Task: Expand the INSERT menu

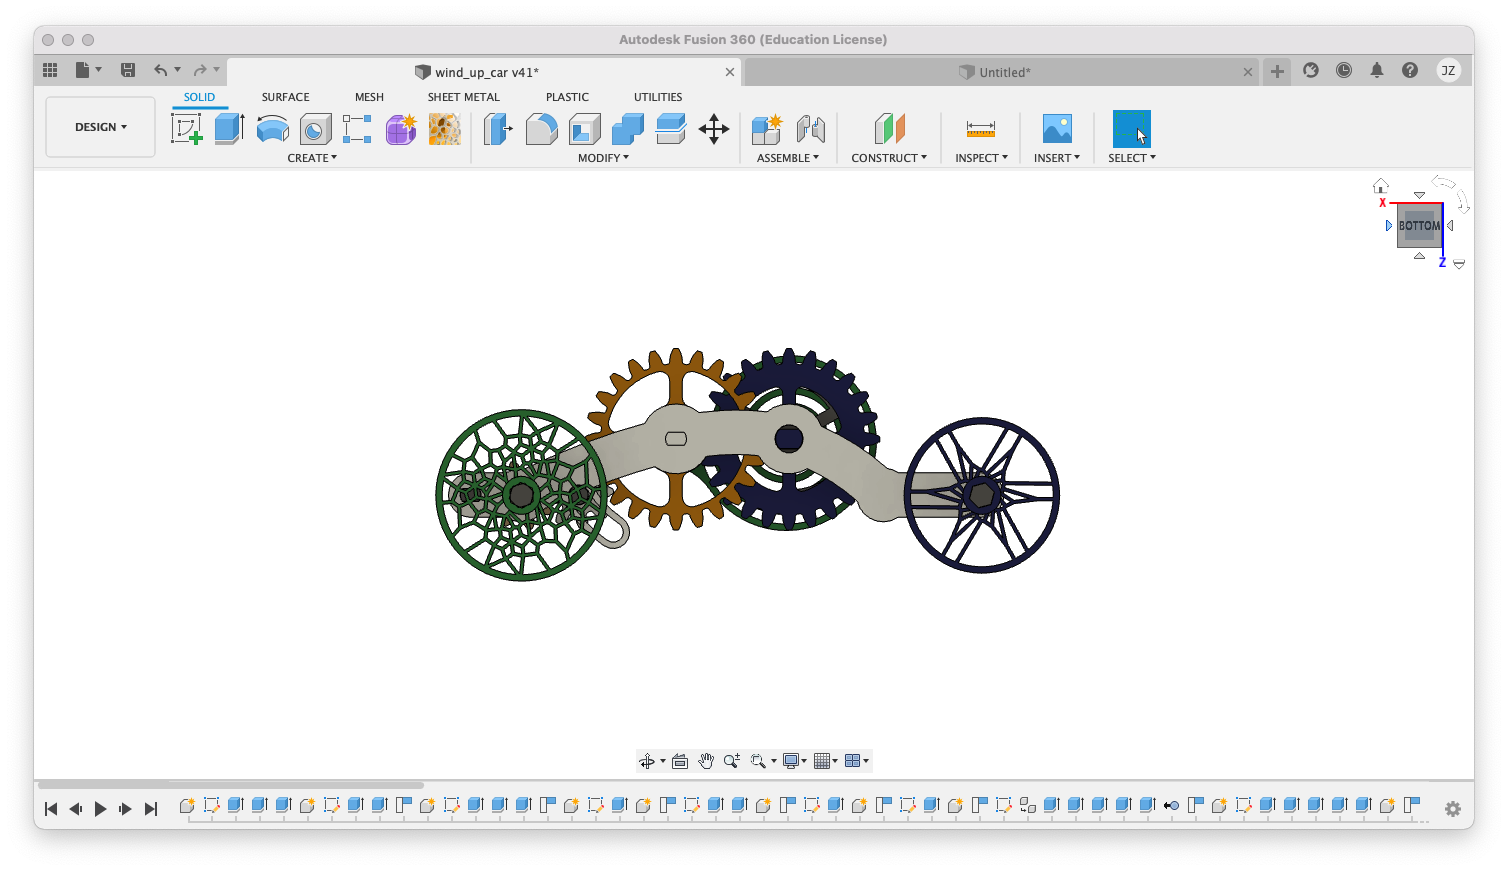Action: point(1057,158)
